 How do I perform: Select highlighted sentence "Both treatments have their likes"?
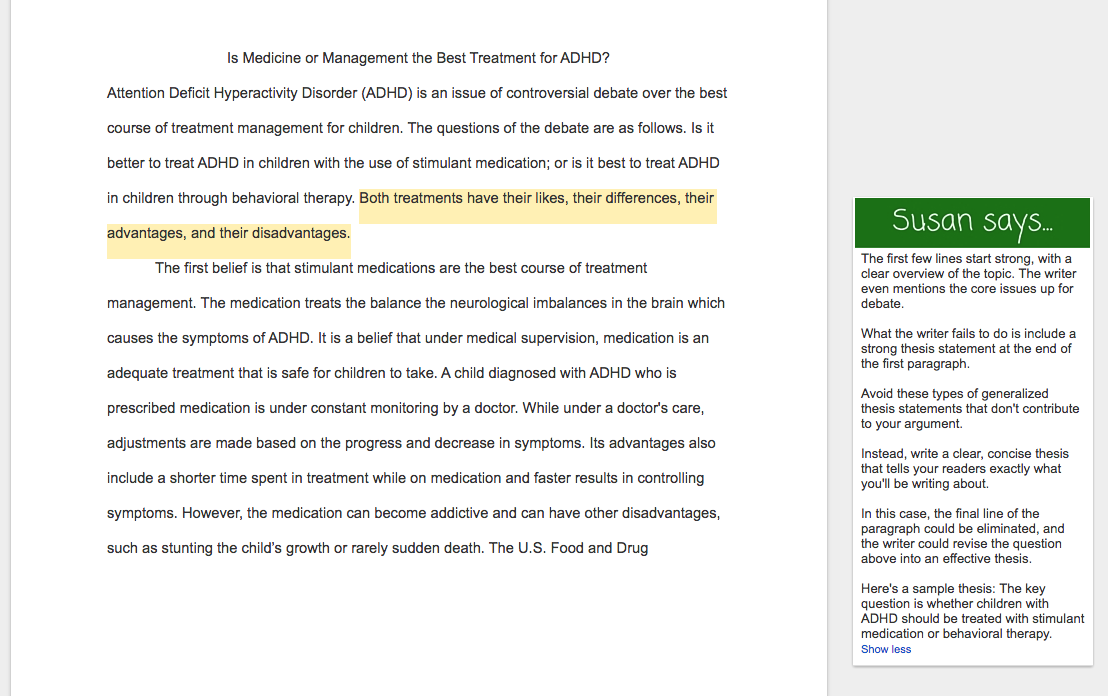[x=536, y=198]
